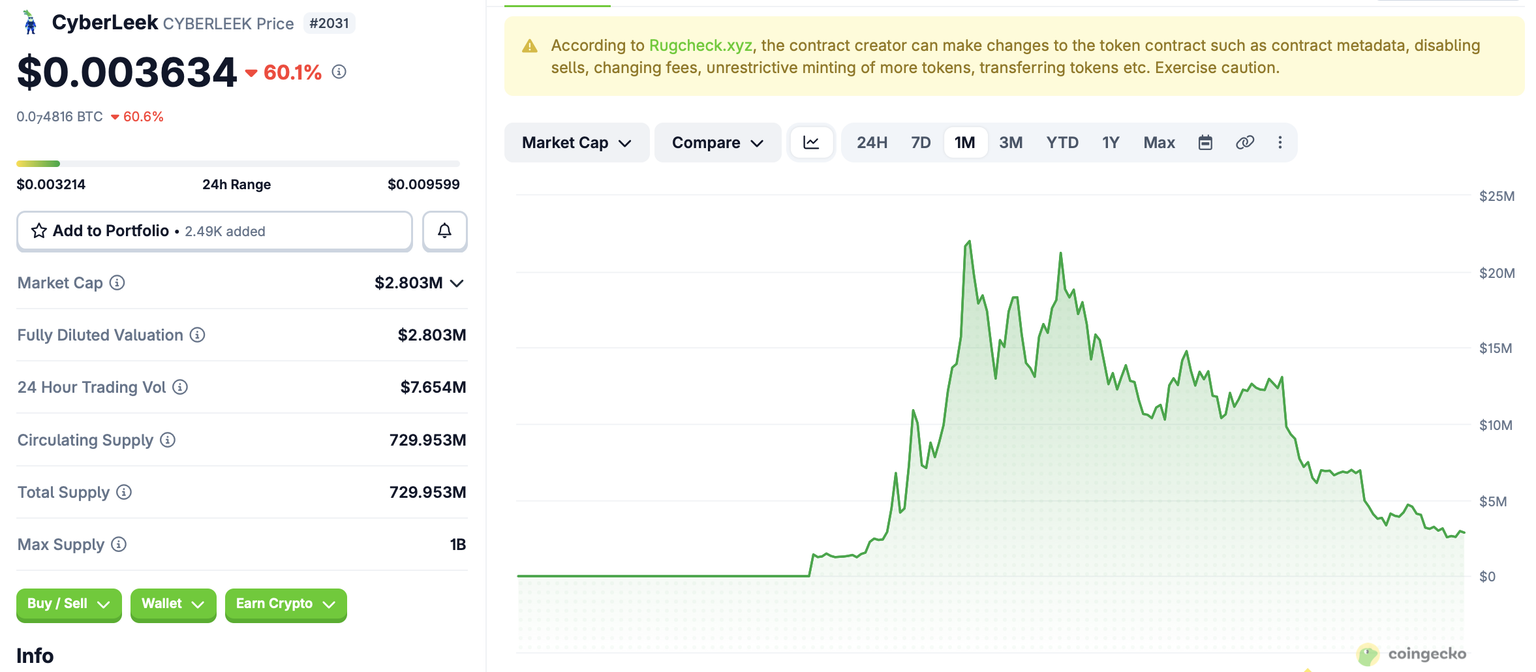Open the chart date range calendar icon
The image size is (1536, 672).
1205,143
